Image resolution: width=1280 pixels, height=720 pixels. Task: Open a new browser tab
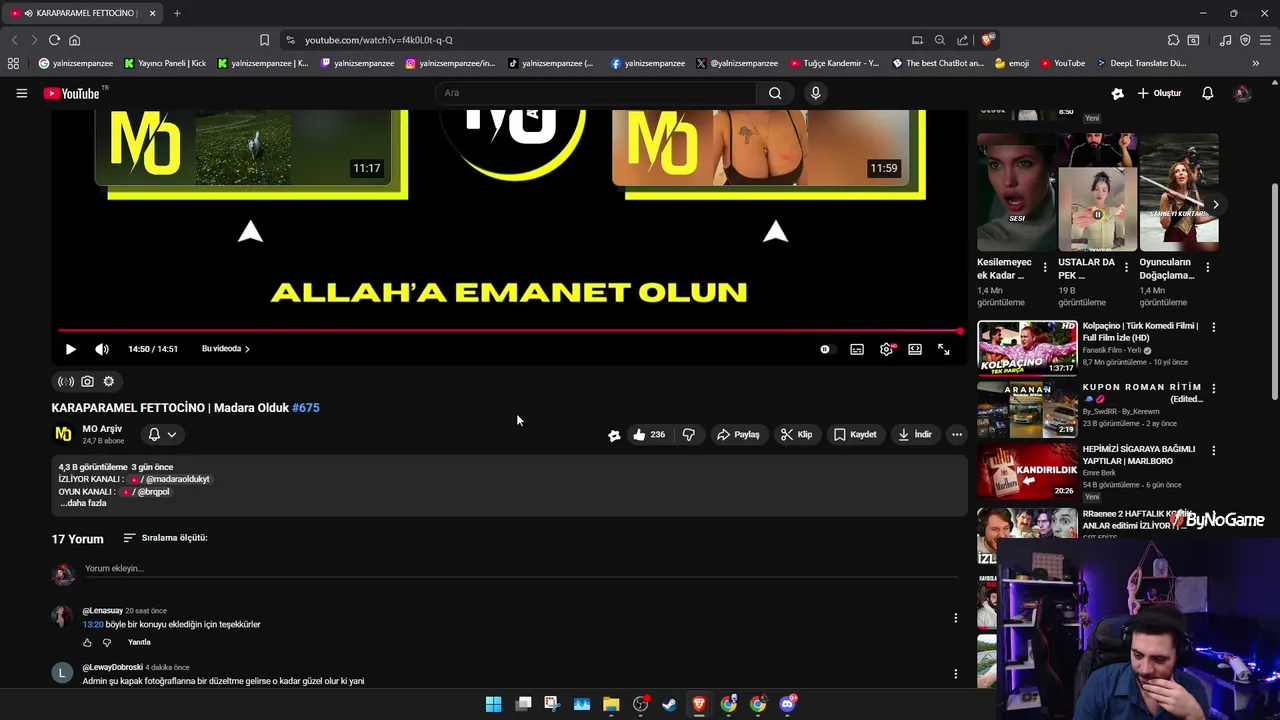(177, 13)
